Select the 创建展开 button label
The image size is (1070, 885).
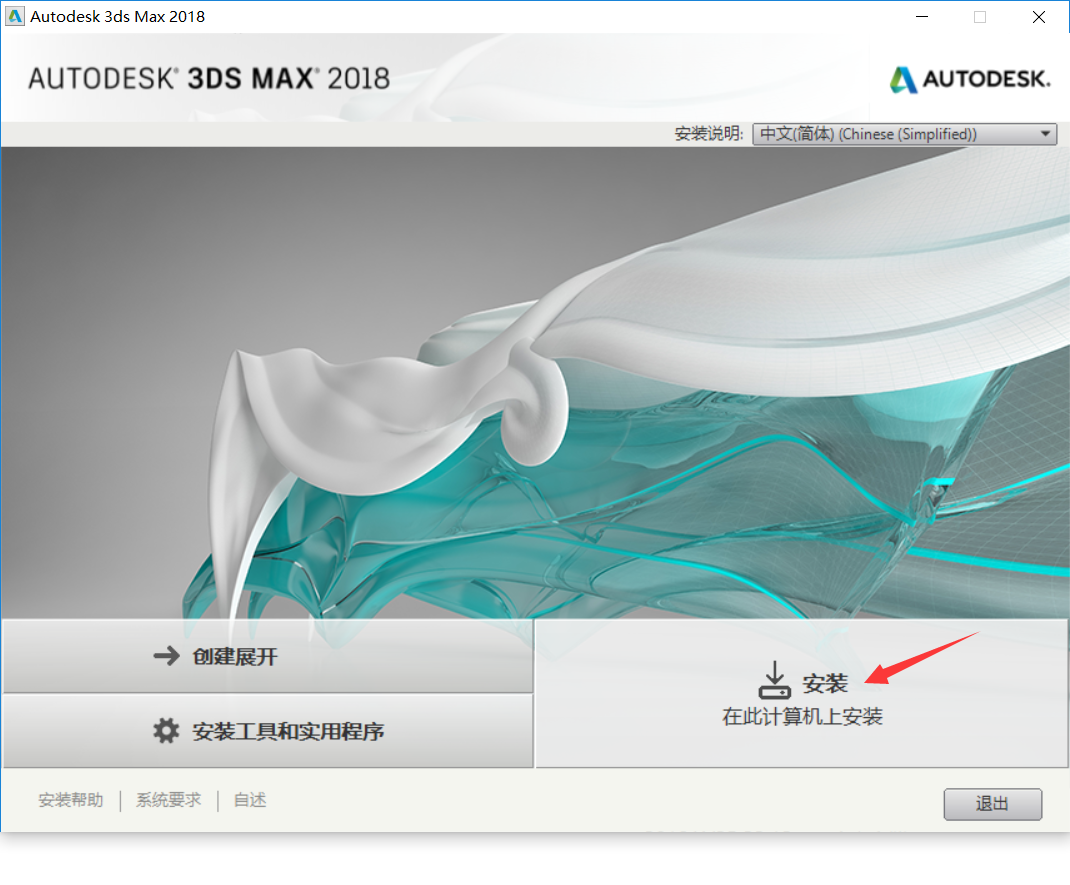(235, 656)
